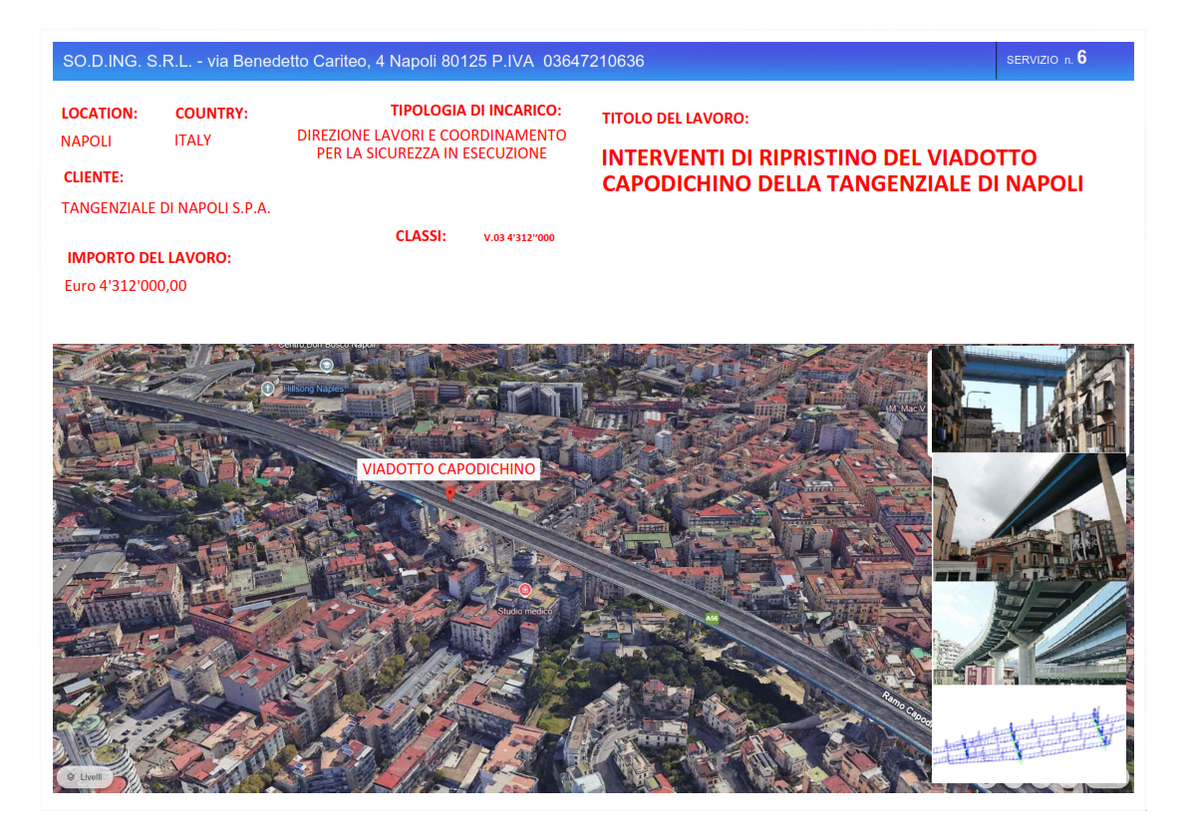This screenshot has height=839, width=1187.
Task: Open the top viaduct pillars photo thumbnail
Action: pos(1029,399)
